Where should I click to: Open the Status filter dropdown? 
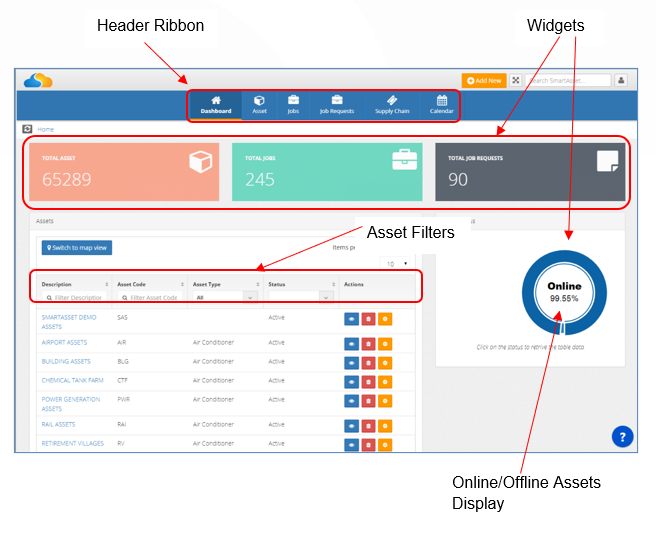pos(301,297)
